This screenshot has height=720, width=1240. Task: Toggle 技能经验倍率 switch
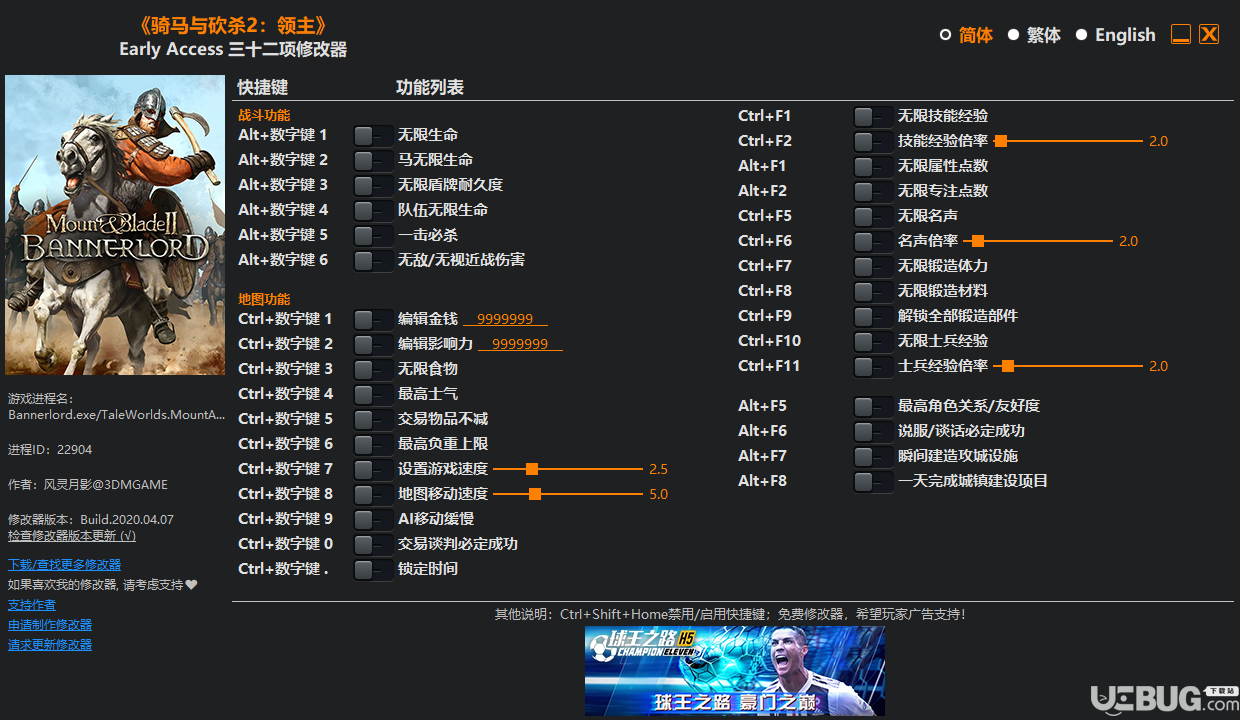pos(873,141)
